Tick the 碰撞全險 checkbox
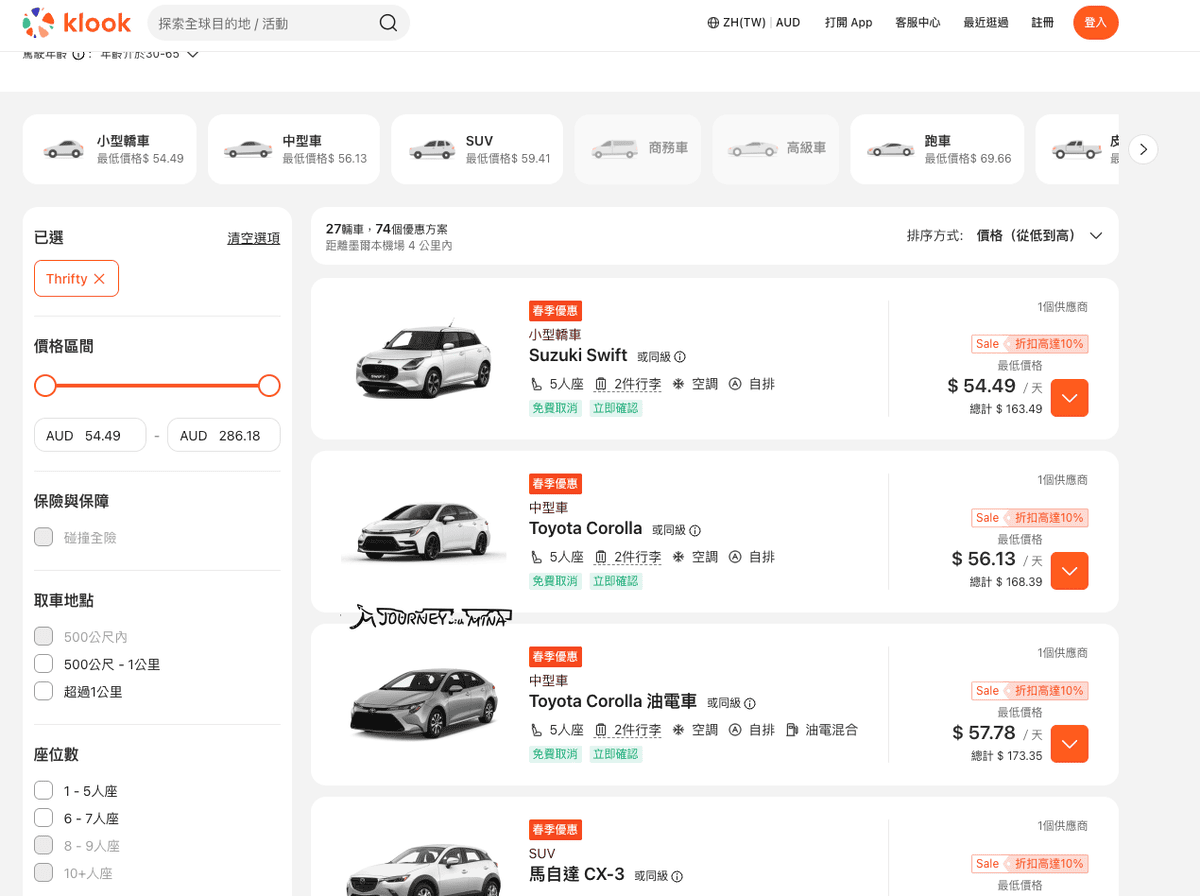 click(43, 537)
